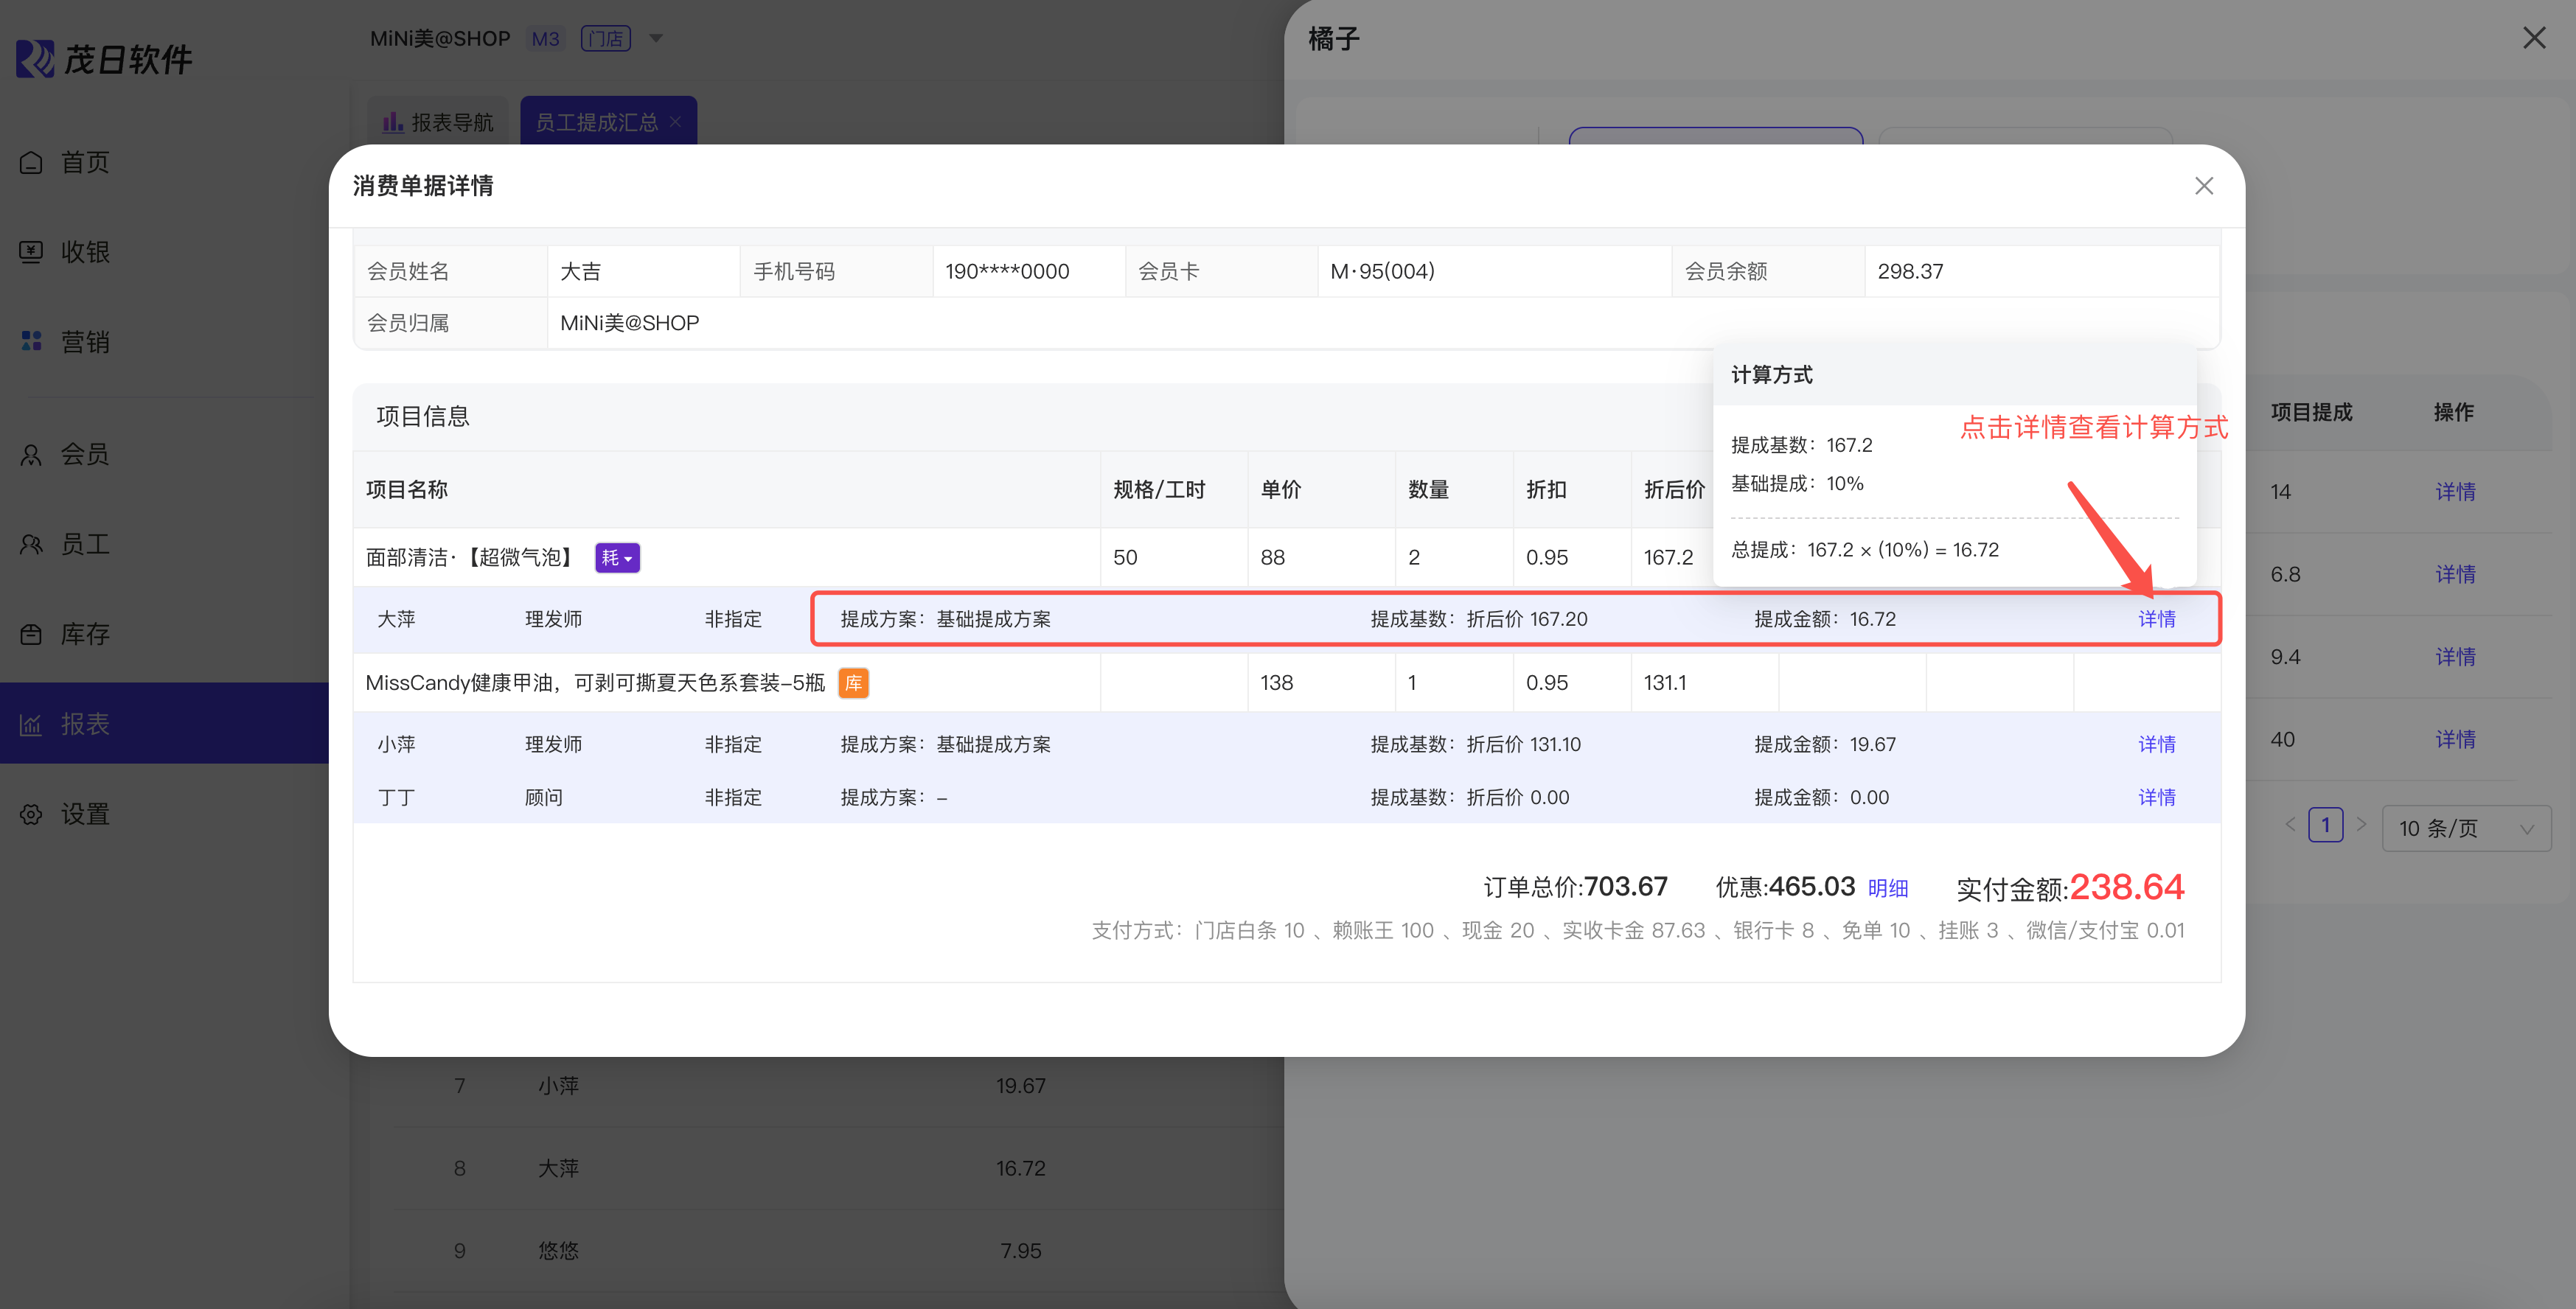Open 详情 link in 小萍 commission row
This screenshot has height=1309, width=2576.
pos(2157,745)
